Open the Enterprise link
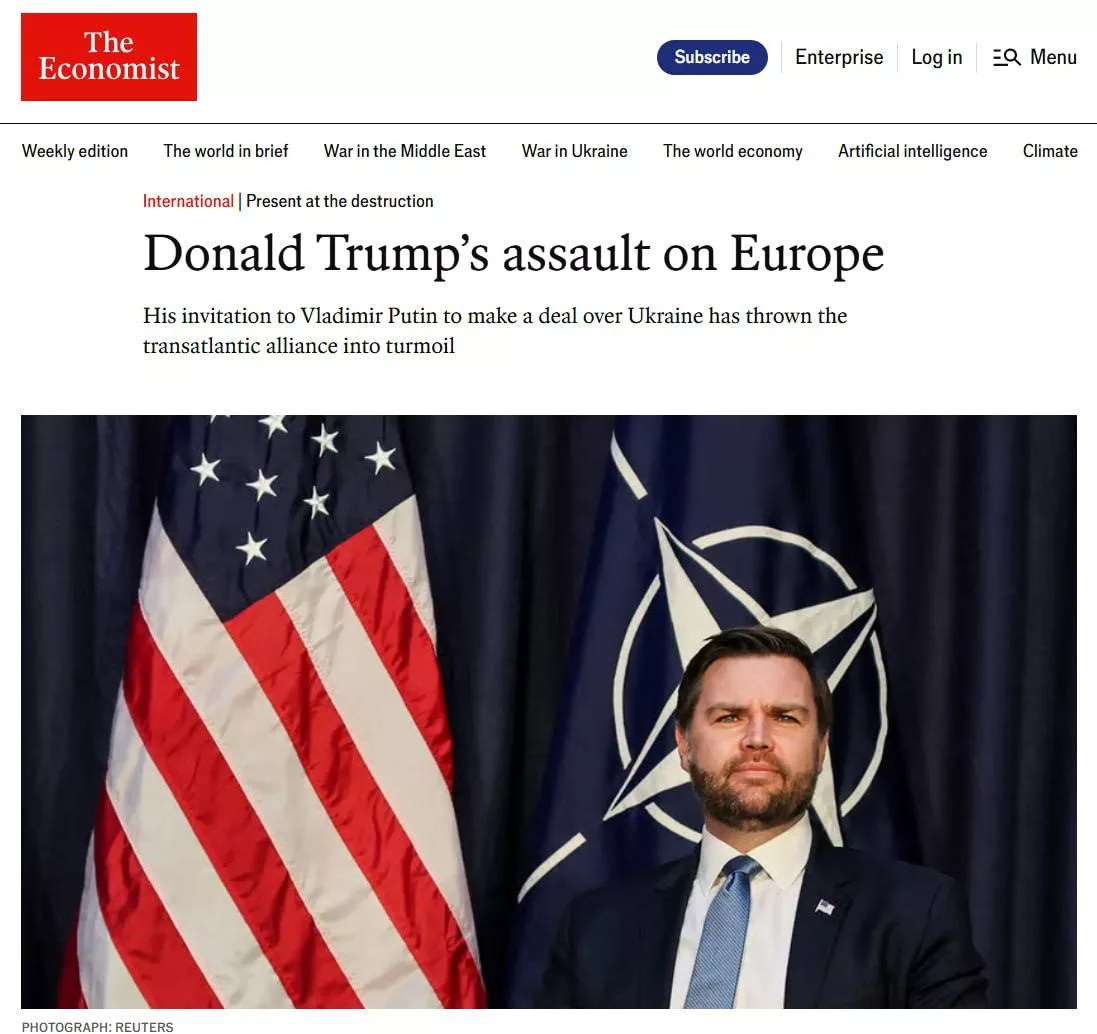The width and height of the screenshot is (1097, 1034). tap(839, 57)
